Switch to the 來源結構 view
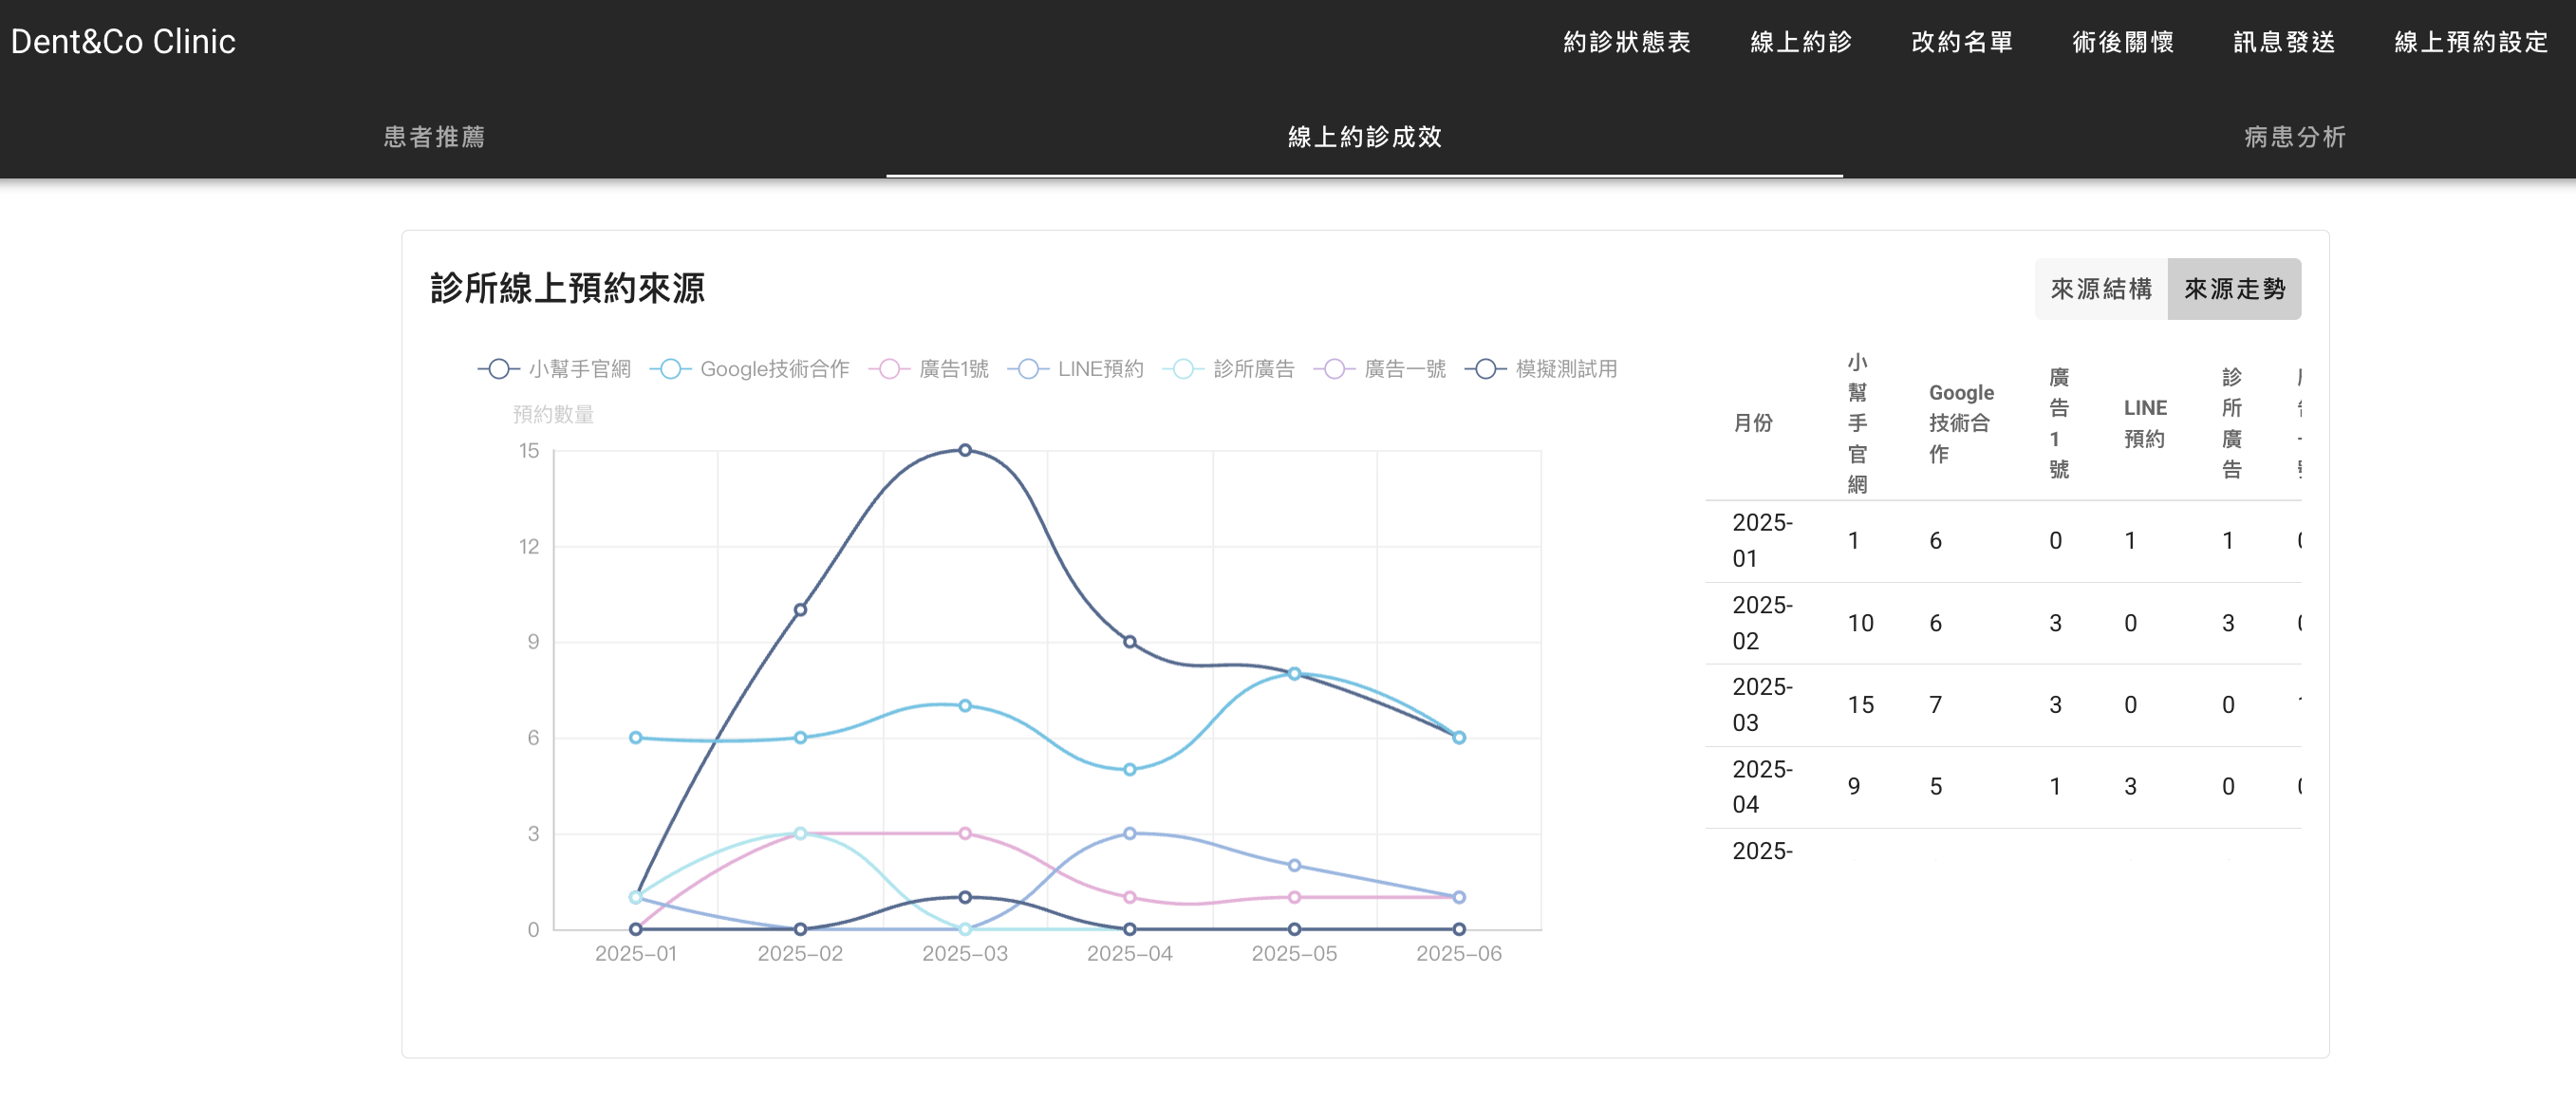2576x1105 pixels. tap(2100, 288)
